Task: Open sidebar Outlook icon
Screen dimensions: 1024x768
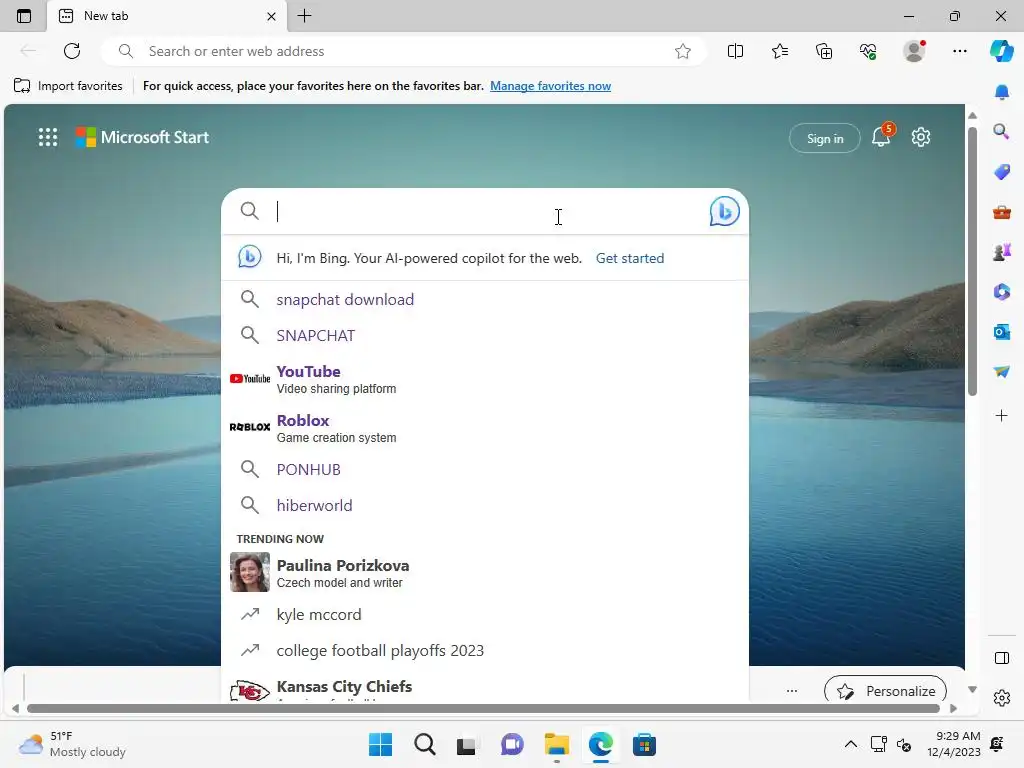Action: tap(1001, 332)
